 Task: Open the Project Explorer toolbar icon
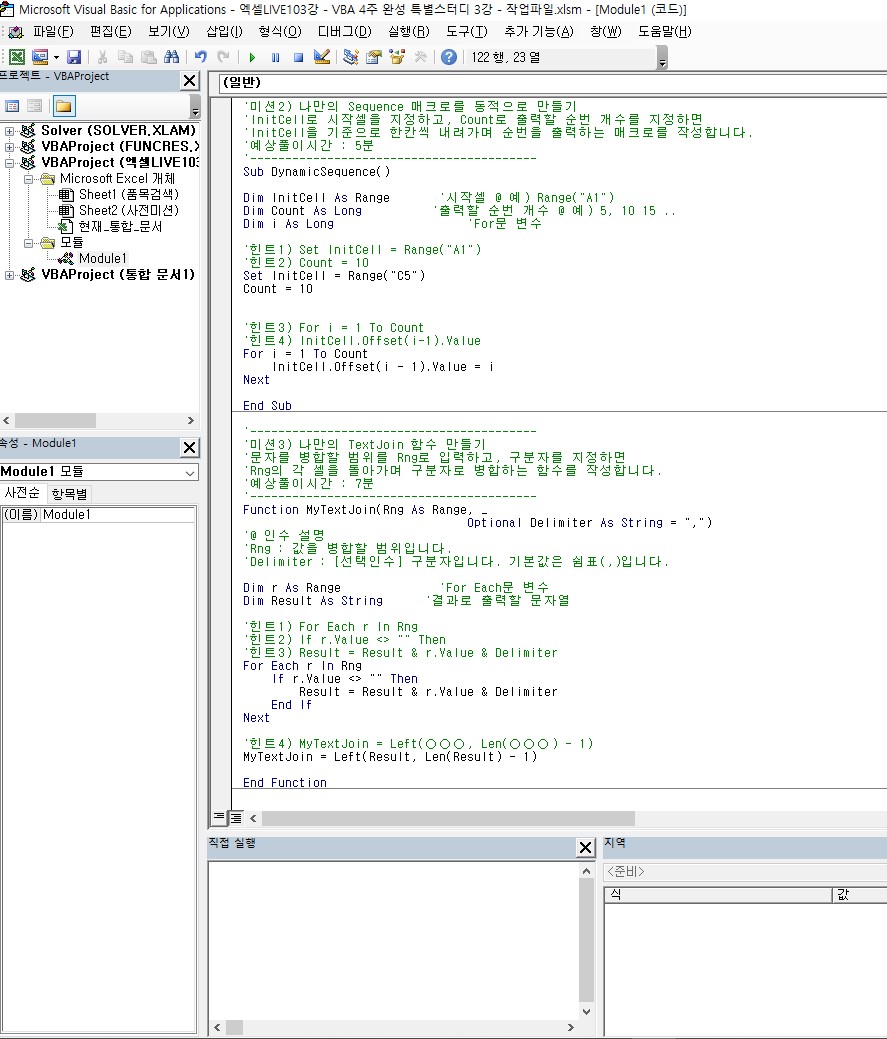[350, 58]
